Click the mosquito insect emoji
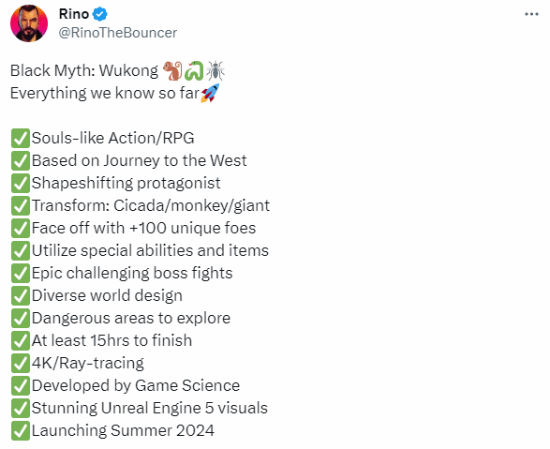The height and width of the screenshot is (449, 550). coord(215,71)
